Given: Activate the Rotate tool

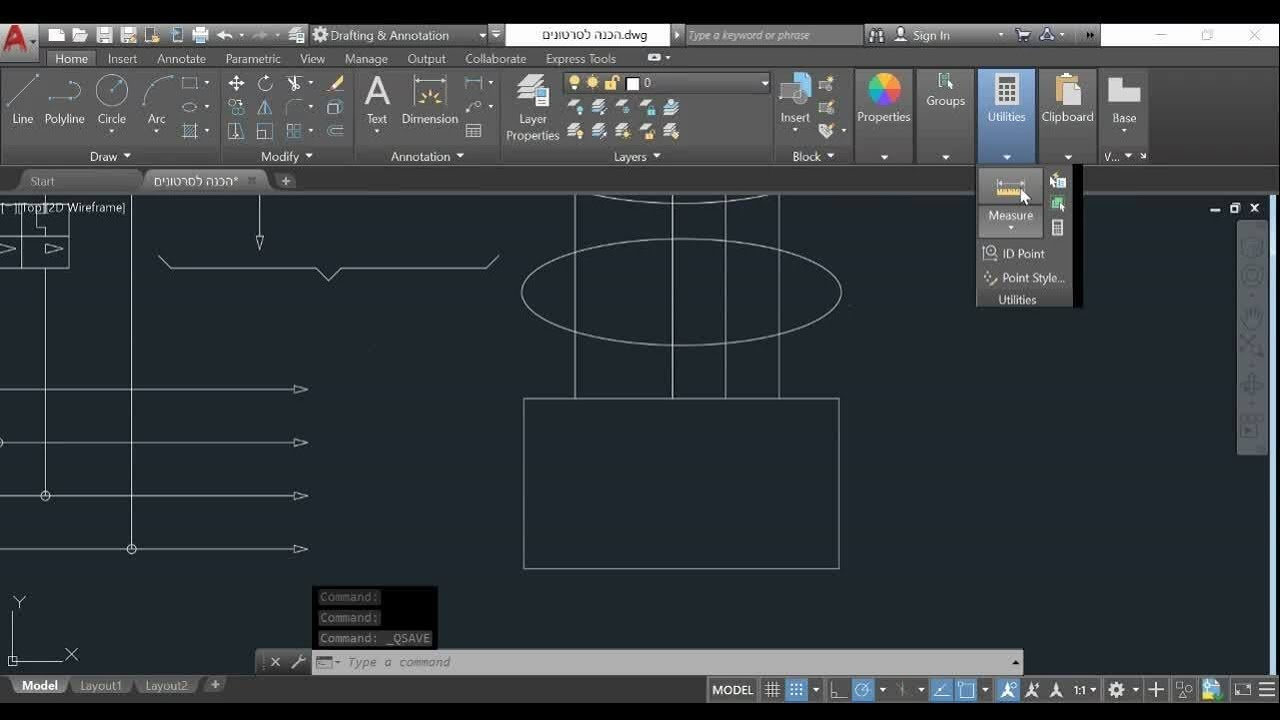Looking at the screenshot, I should [265, 83].
